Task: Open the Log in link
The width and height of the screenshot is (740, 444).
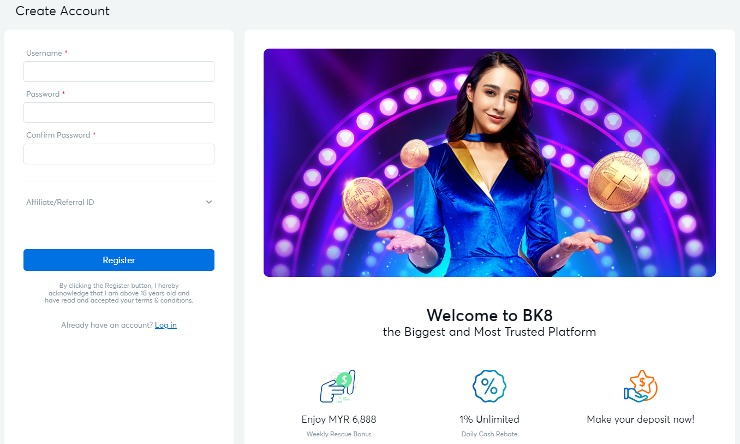Action: point(166,325)
